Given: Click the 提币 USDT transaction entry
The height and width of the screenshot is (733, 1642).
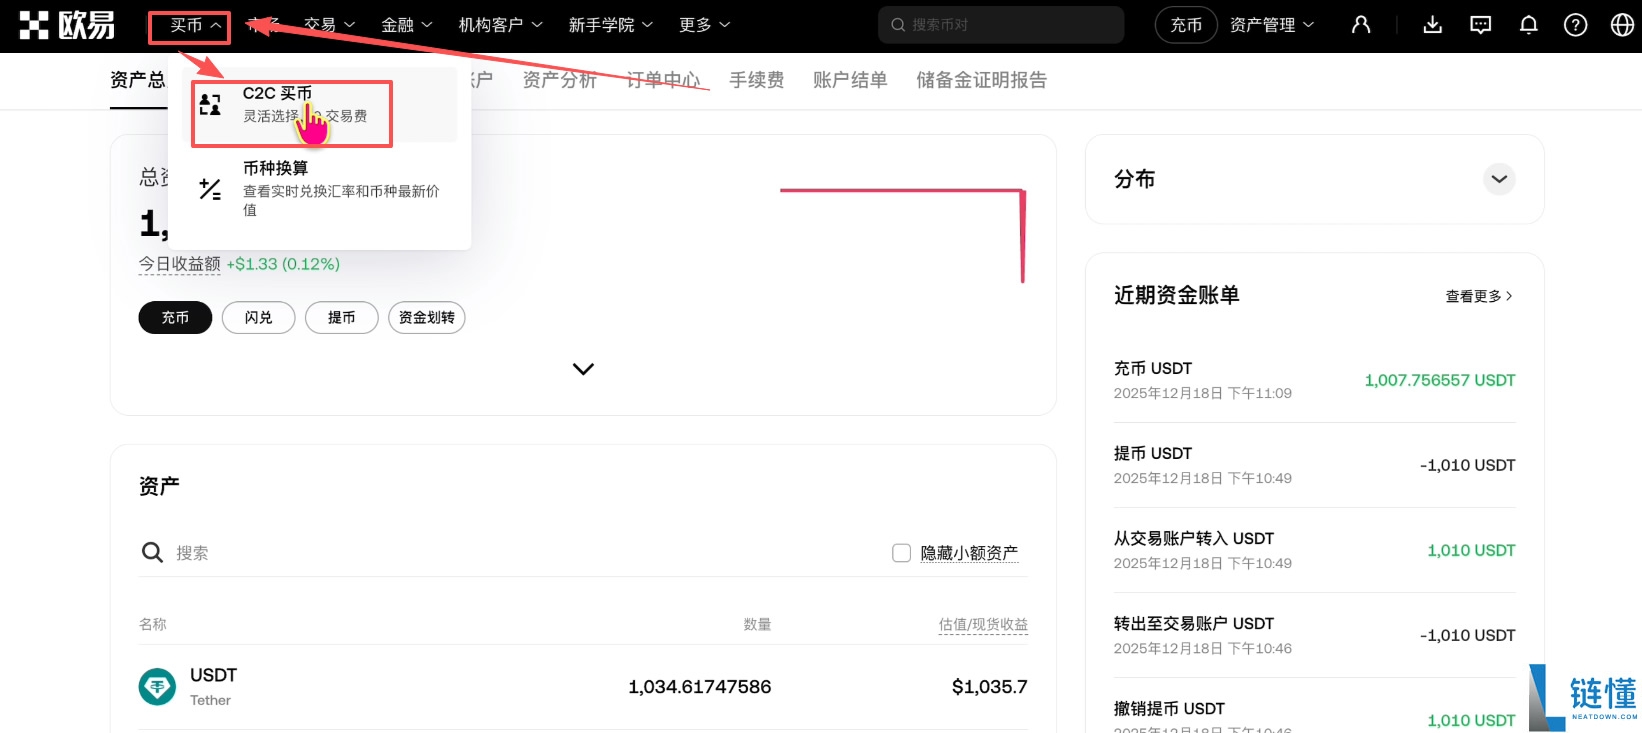Looking at the screenshot, I should pos(1315,465).
